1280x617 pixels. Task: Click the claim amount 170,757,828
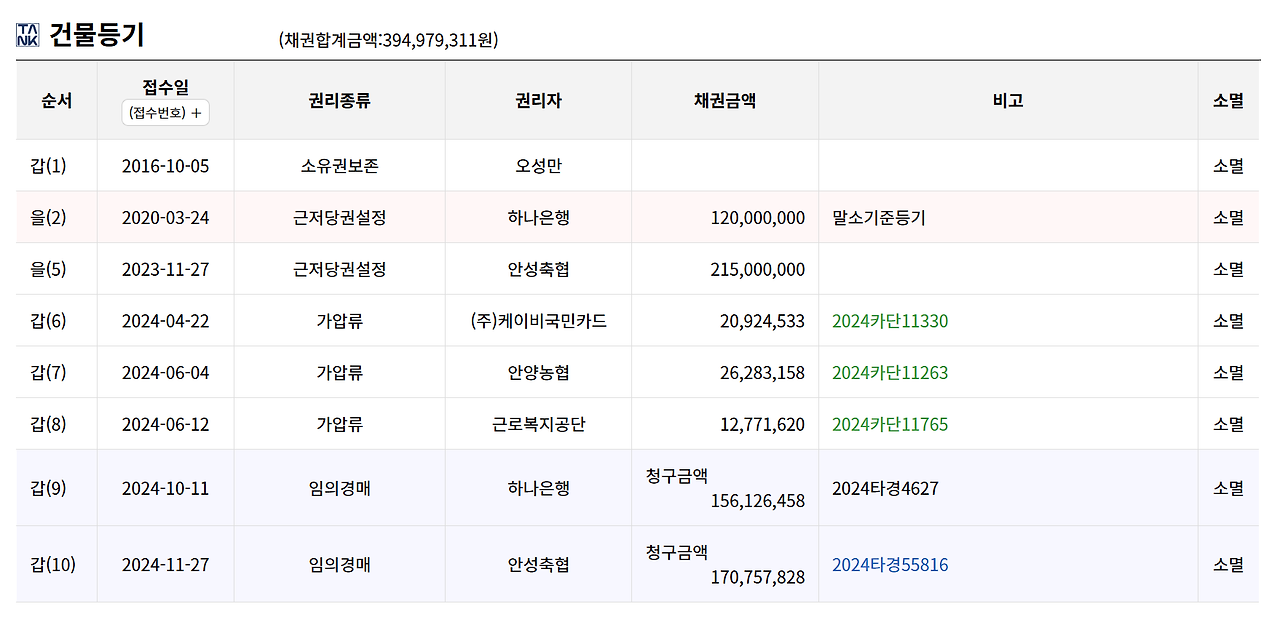[758, 577]
